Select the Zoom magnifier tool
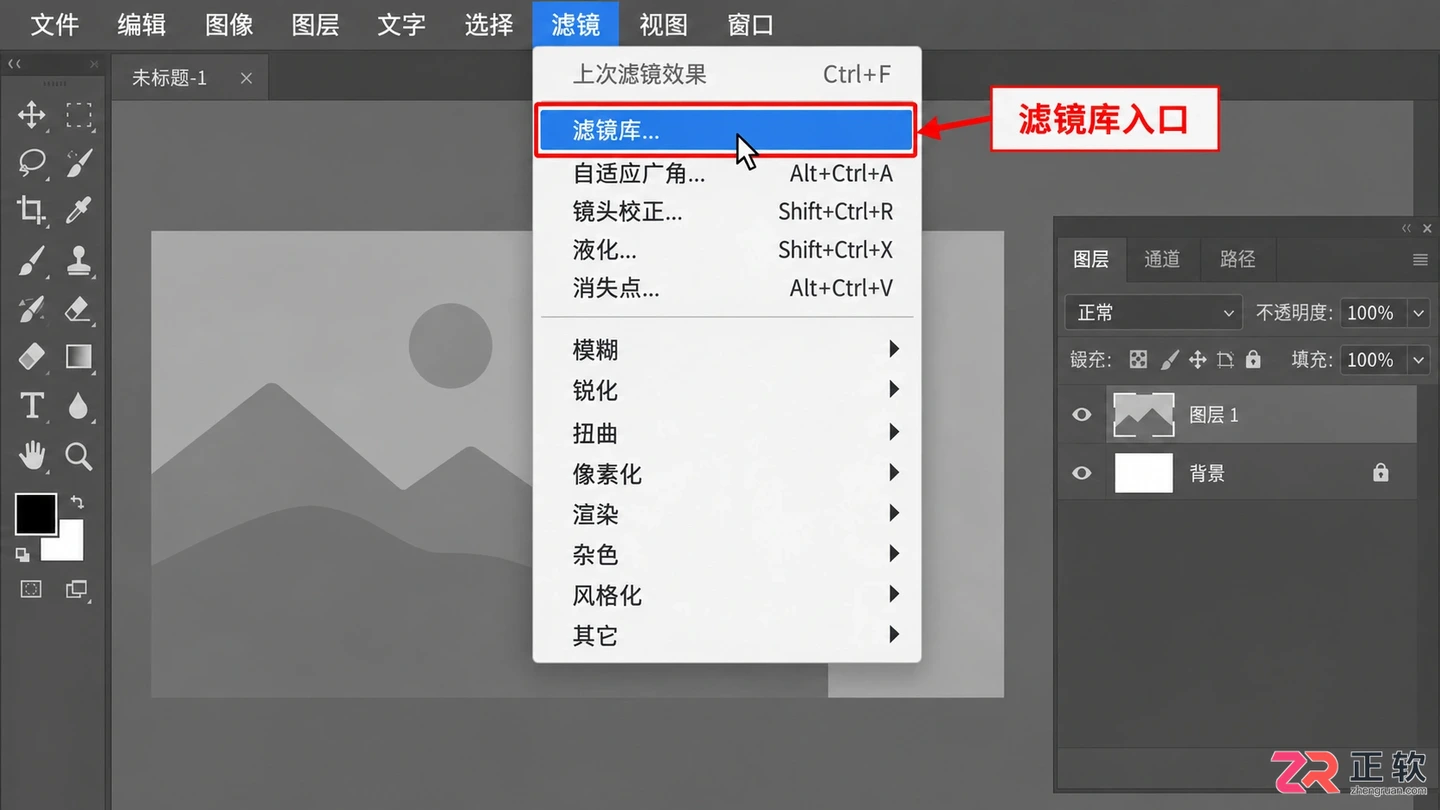 tap(79, 456)
